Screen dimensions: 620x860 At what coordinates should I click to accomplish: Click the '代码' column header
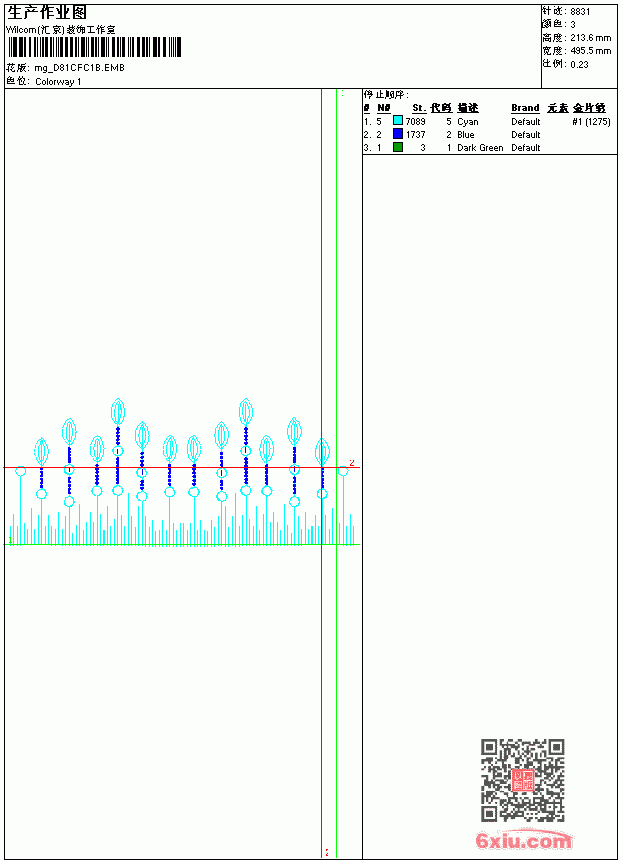click(441, 108)
